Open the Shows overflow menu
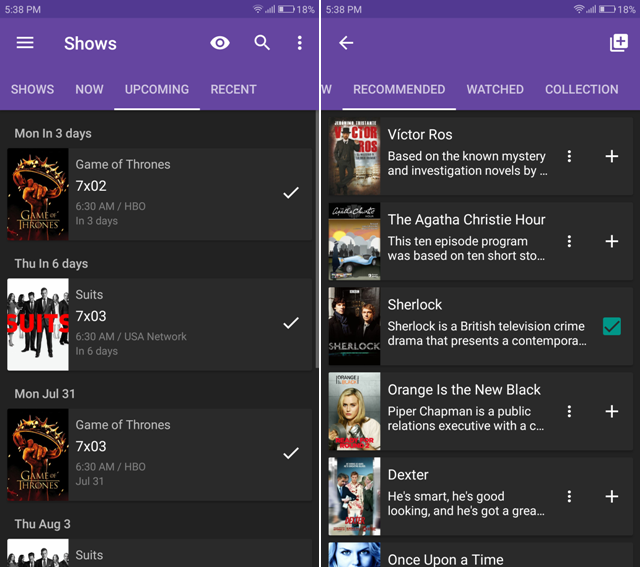This screenshot has width=640, height=567. pyautogui.click(x=299, y=43)
